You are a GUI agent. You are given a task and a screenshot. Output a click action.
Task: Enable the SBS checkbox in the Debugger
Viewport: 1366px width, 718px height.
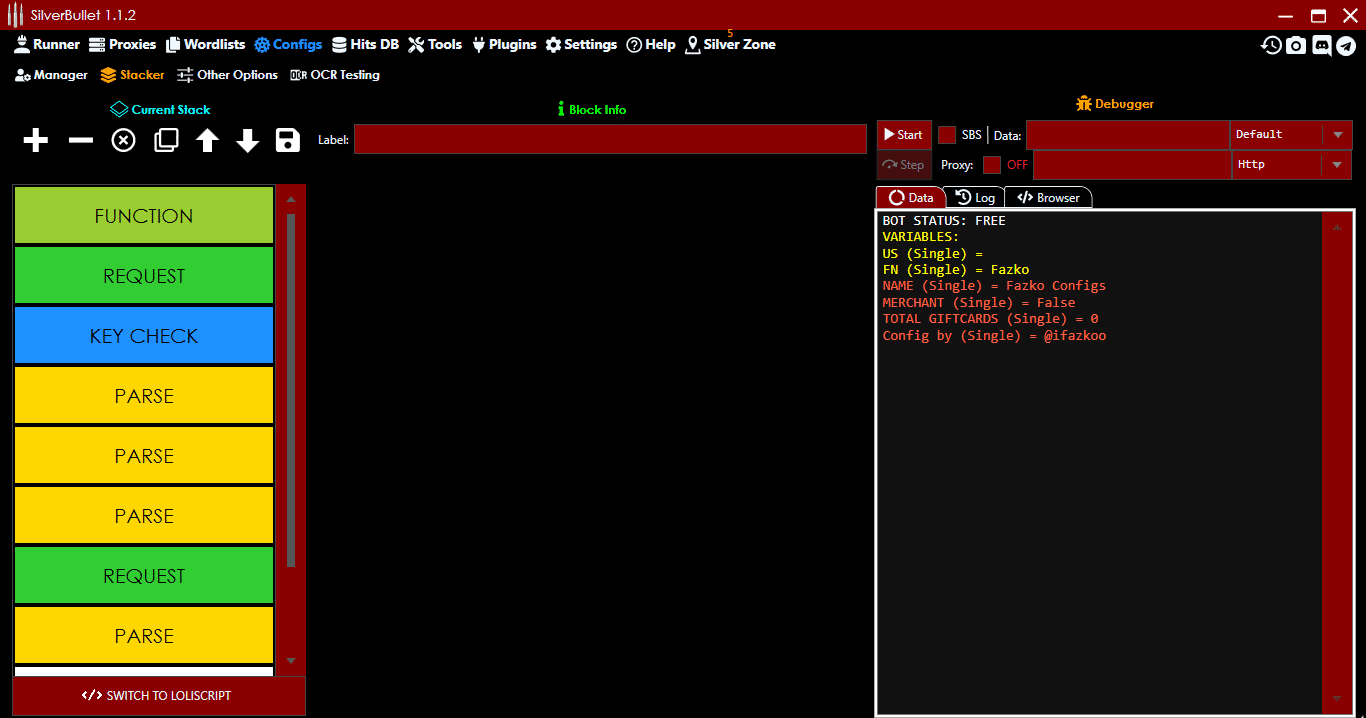coord(947,134)
